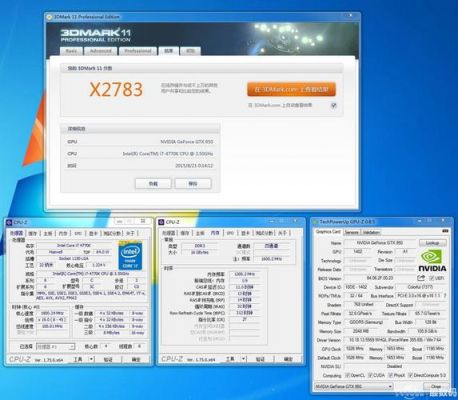
Task: Open 测试分数 tab in CPU-Z processor window
Action: point(112,233)
